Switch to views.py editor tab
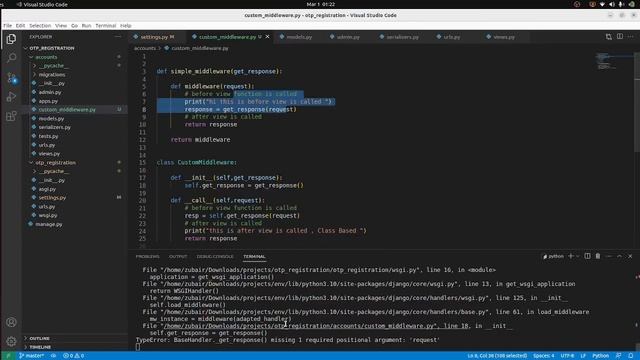 [x=504, y=37]
